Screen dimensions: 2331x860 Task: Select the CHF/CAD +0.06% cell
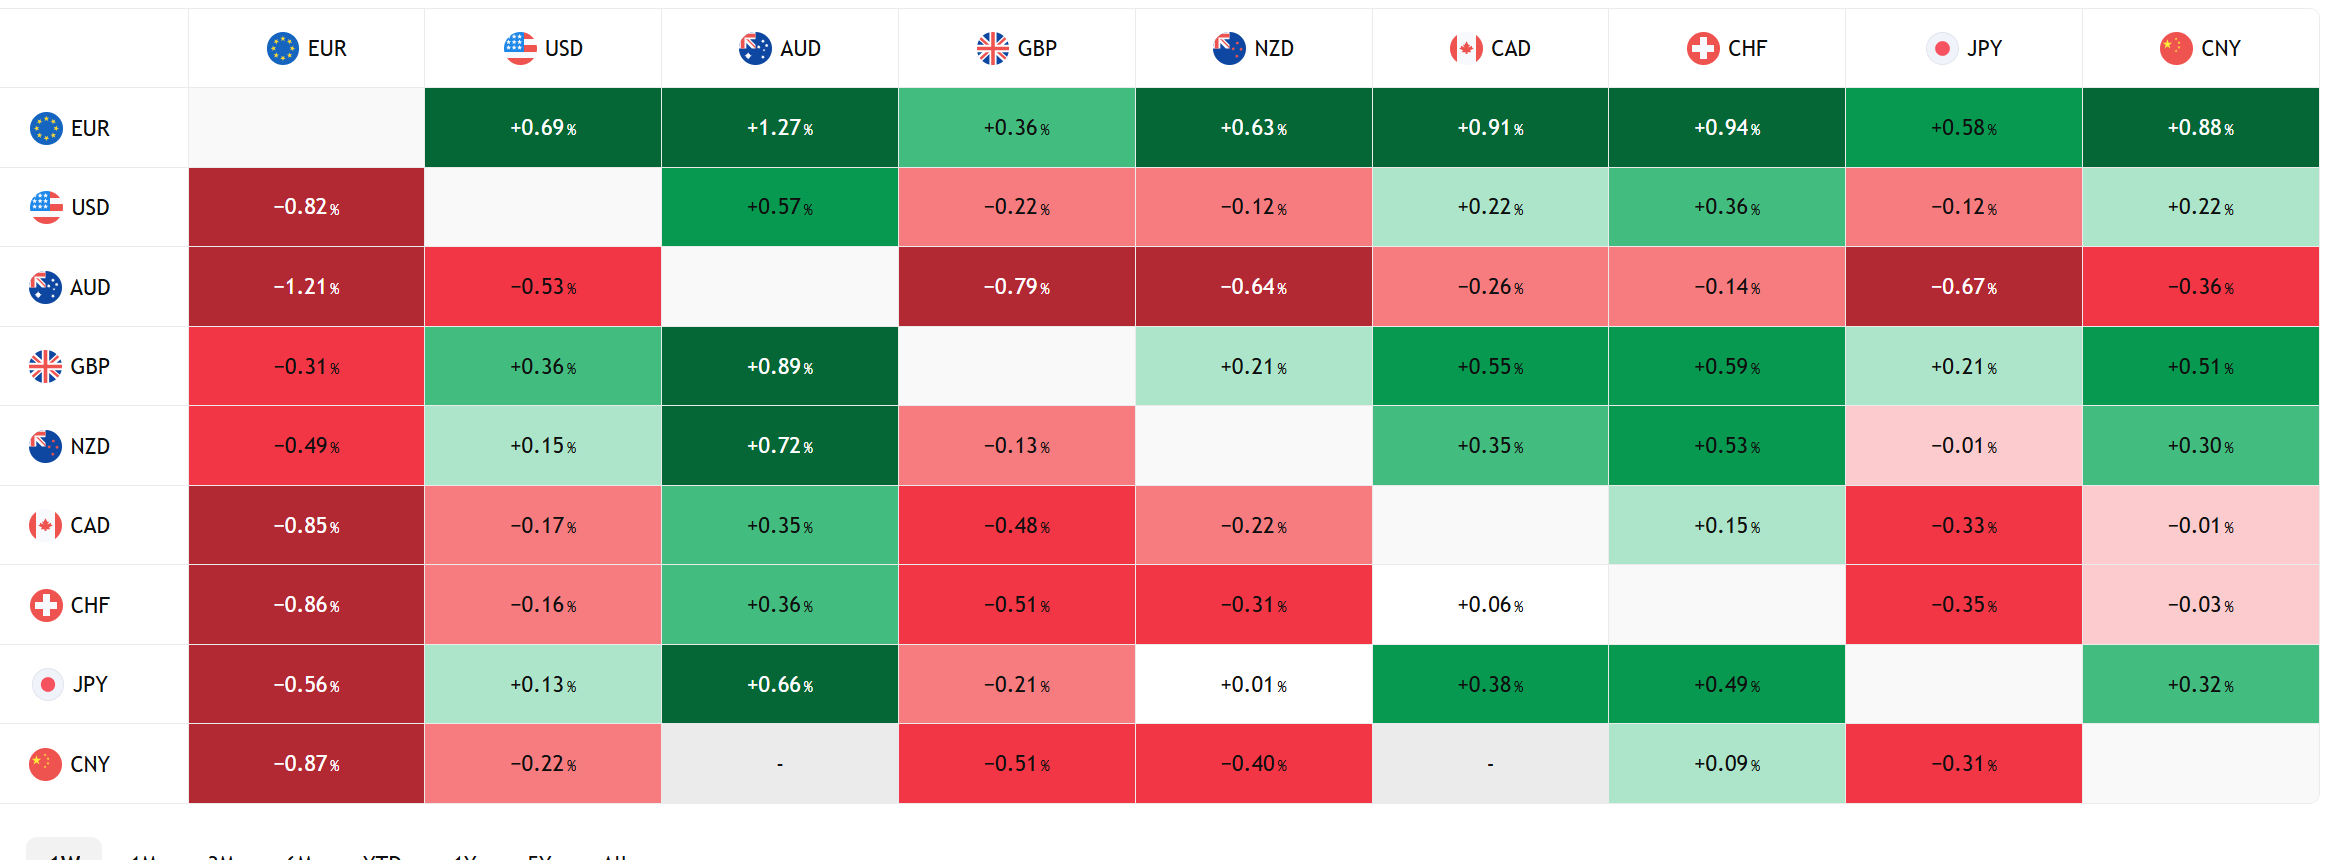[1490, 605]
